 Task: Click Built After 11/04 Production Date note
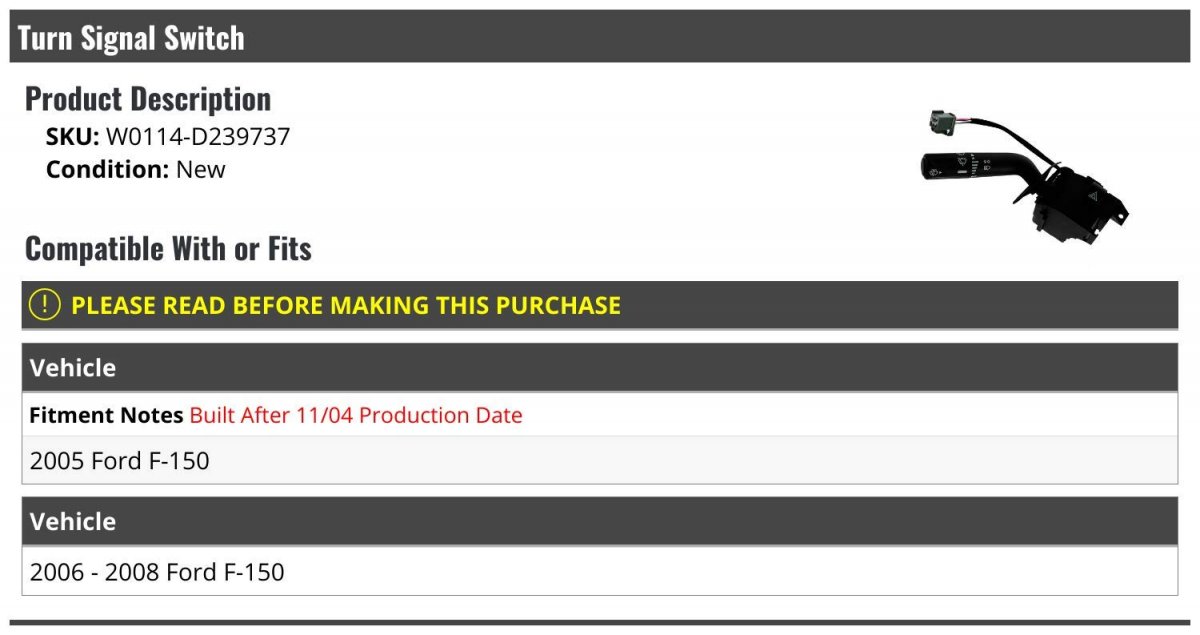[356, 415]
